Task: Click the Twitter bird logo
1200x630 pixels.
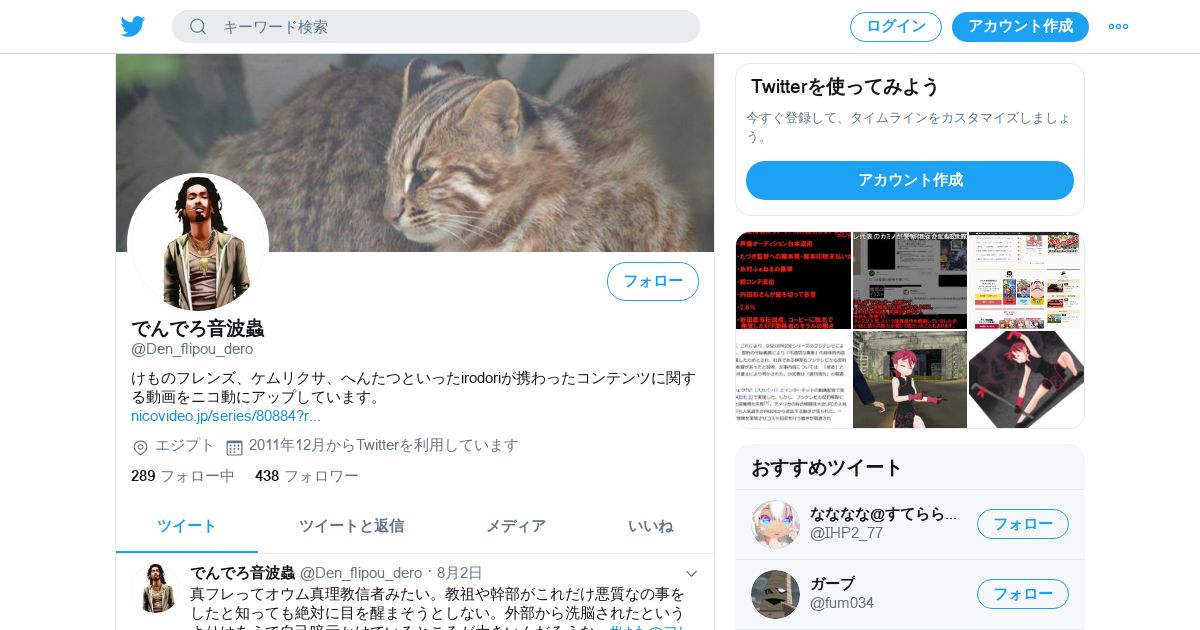Action: coord(133,26)
